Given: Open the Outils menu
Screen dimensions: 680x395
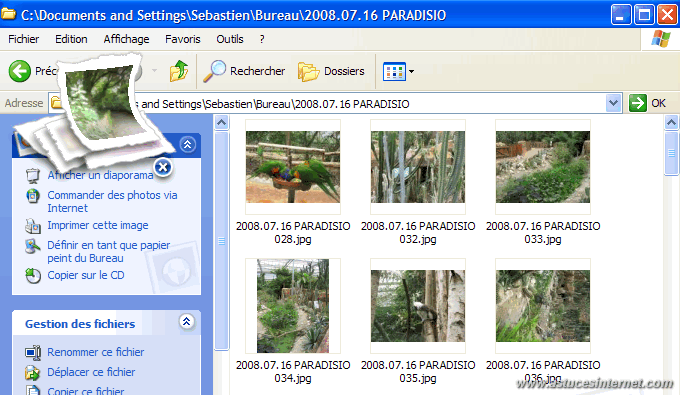Looking at the screenshot, I should [x=230, y=39].
